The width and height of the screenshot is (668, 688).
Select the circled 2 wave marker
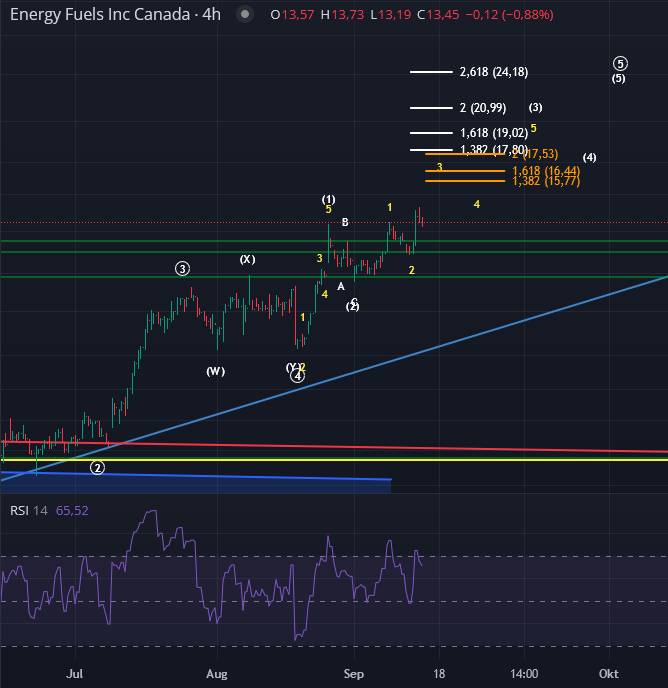tap(97, 467)
